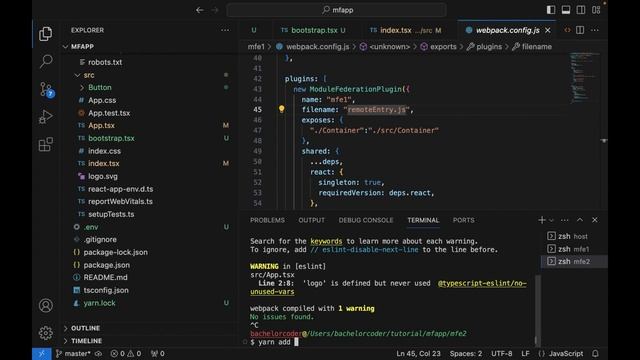Toggle the bottom panel layout icon

point(566,10)
